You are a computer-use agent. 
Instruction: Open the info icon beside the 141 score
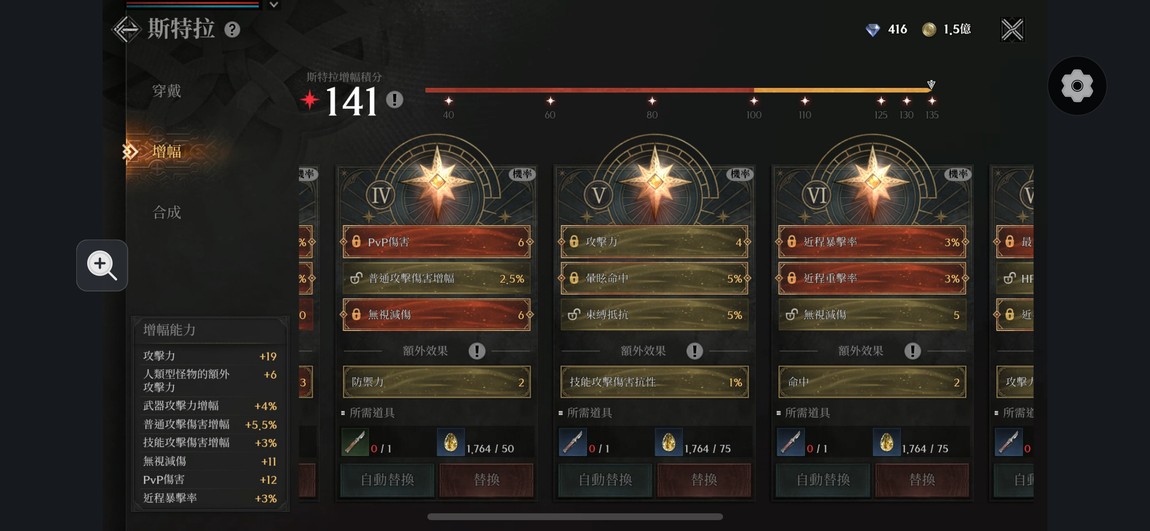click(395, 100)
